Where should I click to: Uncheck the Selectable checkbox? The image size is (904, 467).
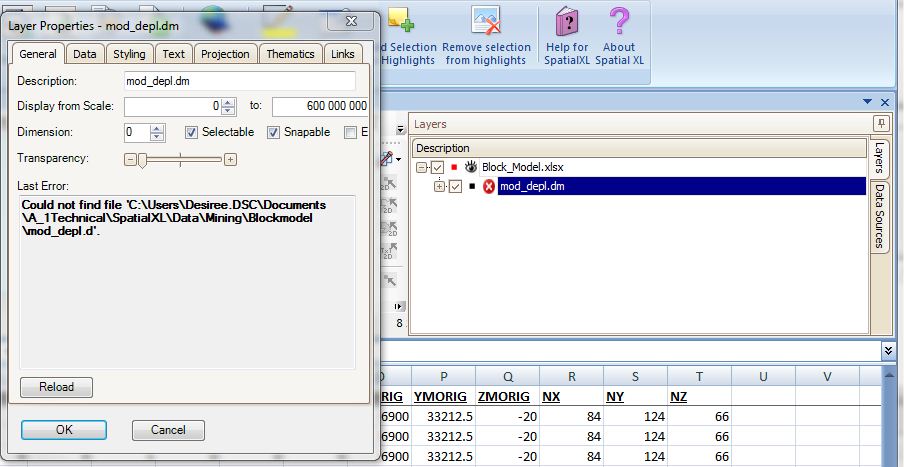pyautogui.click(x=192, y=132)
